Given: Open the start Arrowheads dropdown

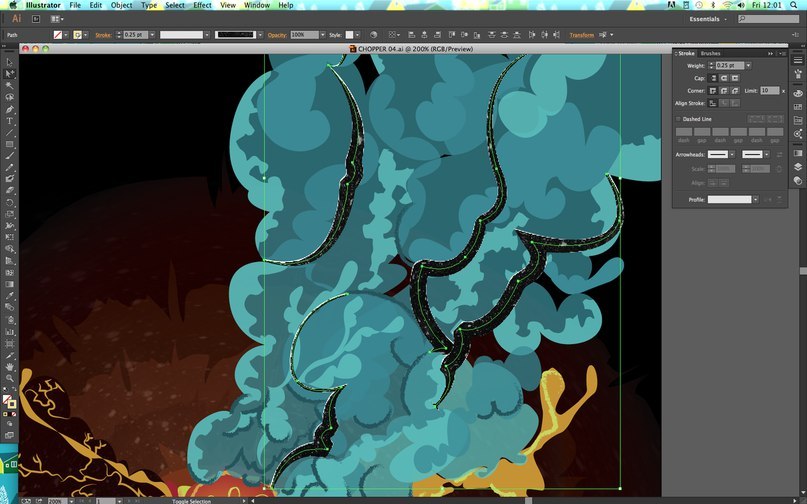Looking at the screenshot, I should pos(732,154).
